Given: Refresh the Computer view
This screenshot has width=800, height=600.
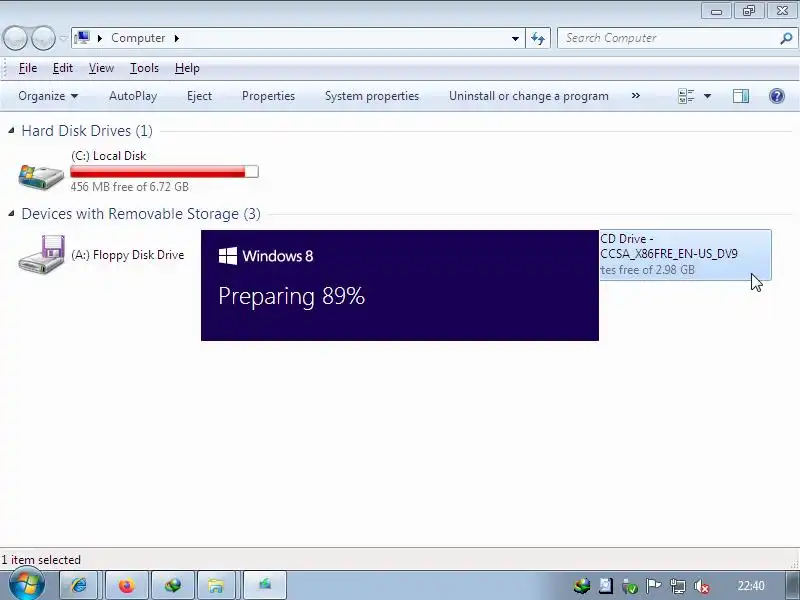Looking at the screenshot, I should click(538, 38).
